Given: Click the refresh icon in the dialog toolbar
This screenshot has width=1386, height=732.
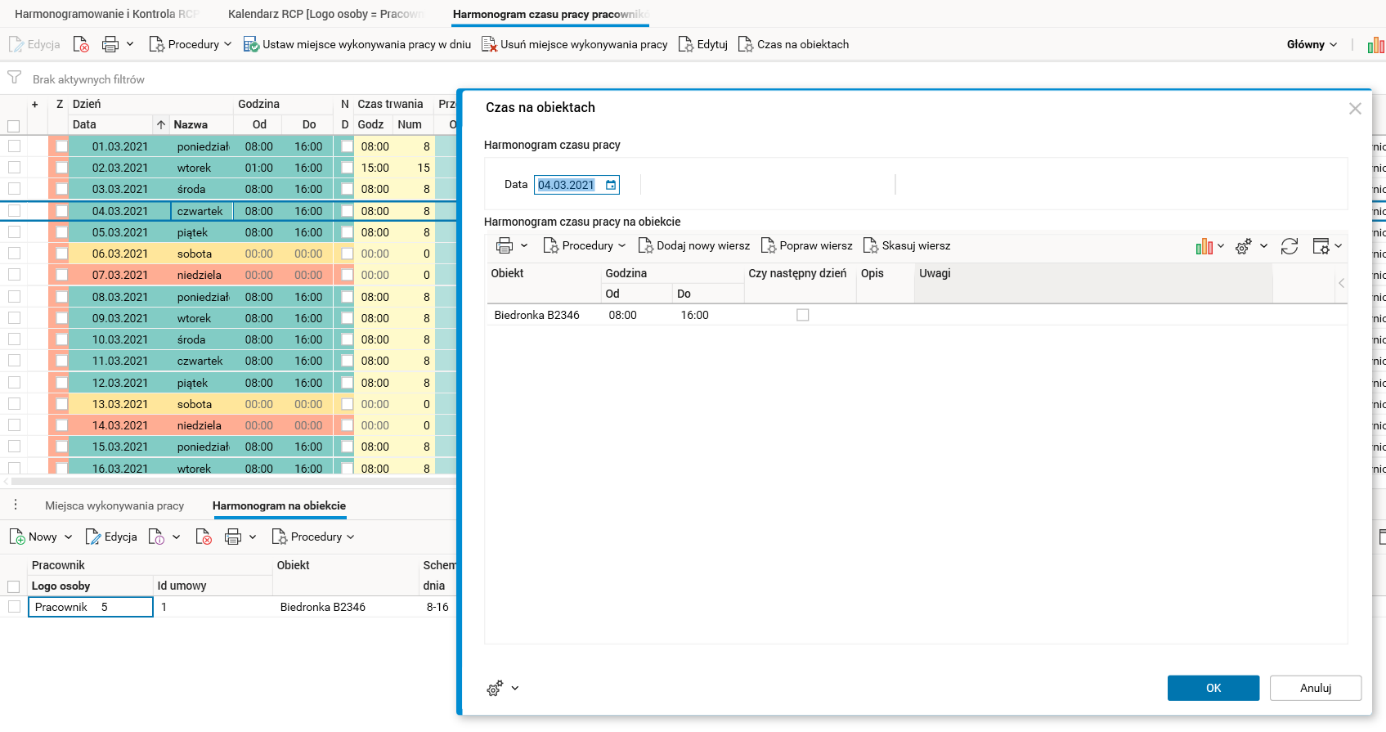Looking at the screenshot, I should (x=1289, y=245).
